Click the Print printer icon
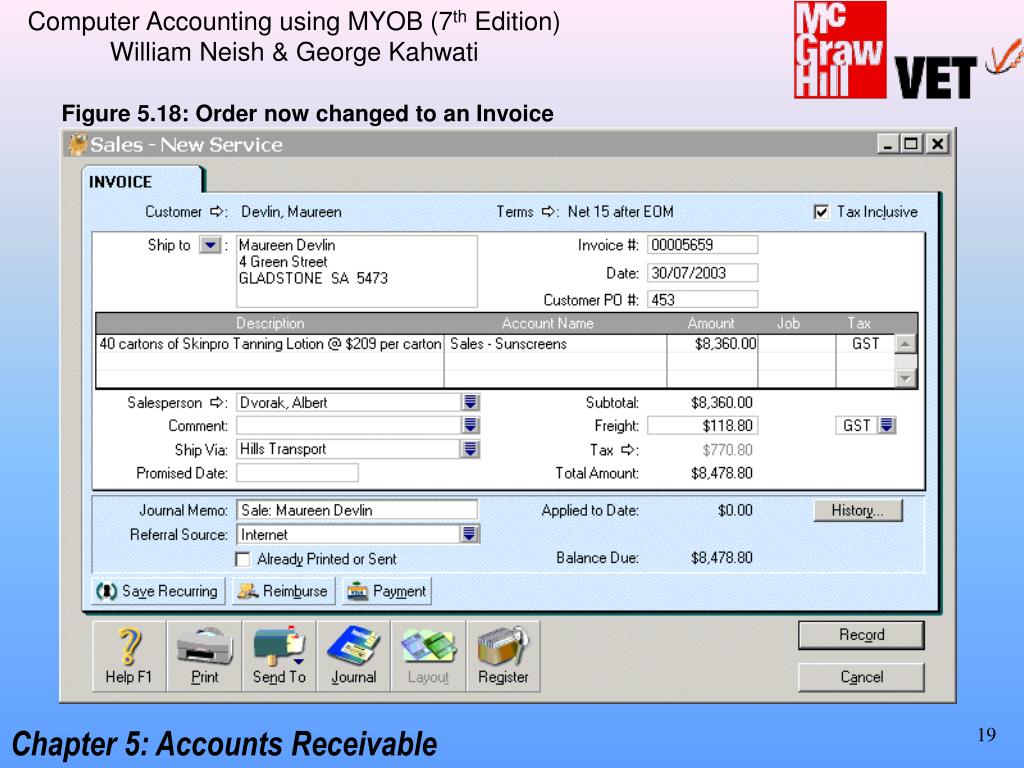Viewport: 1024px width, 768px height. pyautogui.click(x=204, y=656)
